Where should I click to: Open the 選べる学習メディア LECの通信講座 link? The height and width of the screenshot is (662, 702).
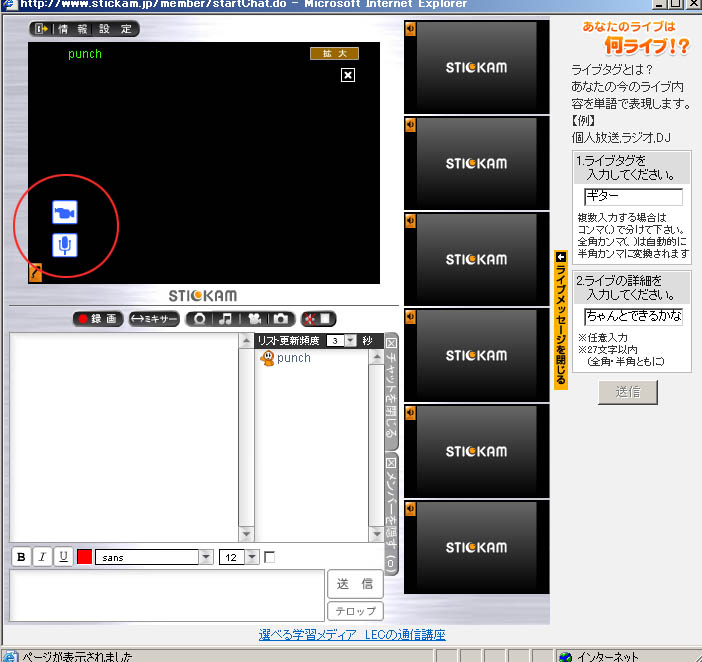(x=352, y=635)
